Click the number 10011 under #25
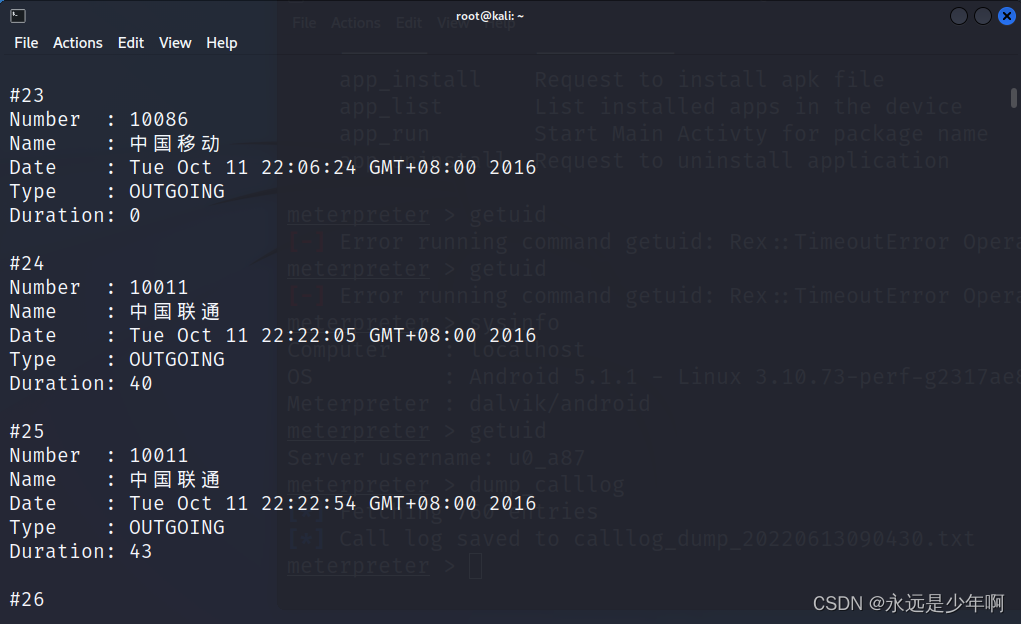Viewport: 1021px width, 624px height. click(x=158, y=456)
